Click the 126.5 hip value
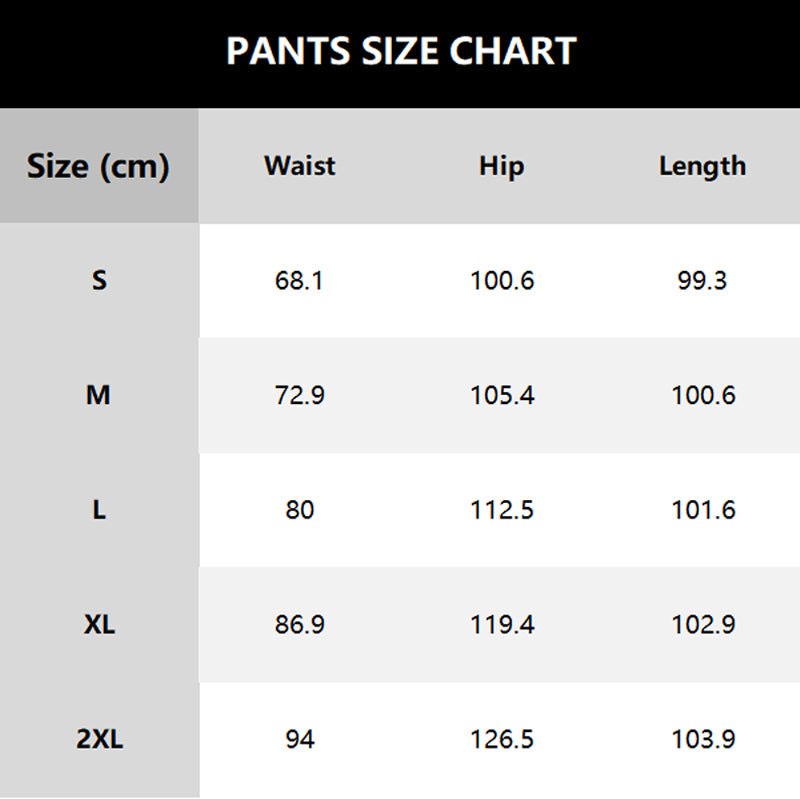This screenshot has height=799, width=800. click(502, 740)
